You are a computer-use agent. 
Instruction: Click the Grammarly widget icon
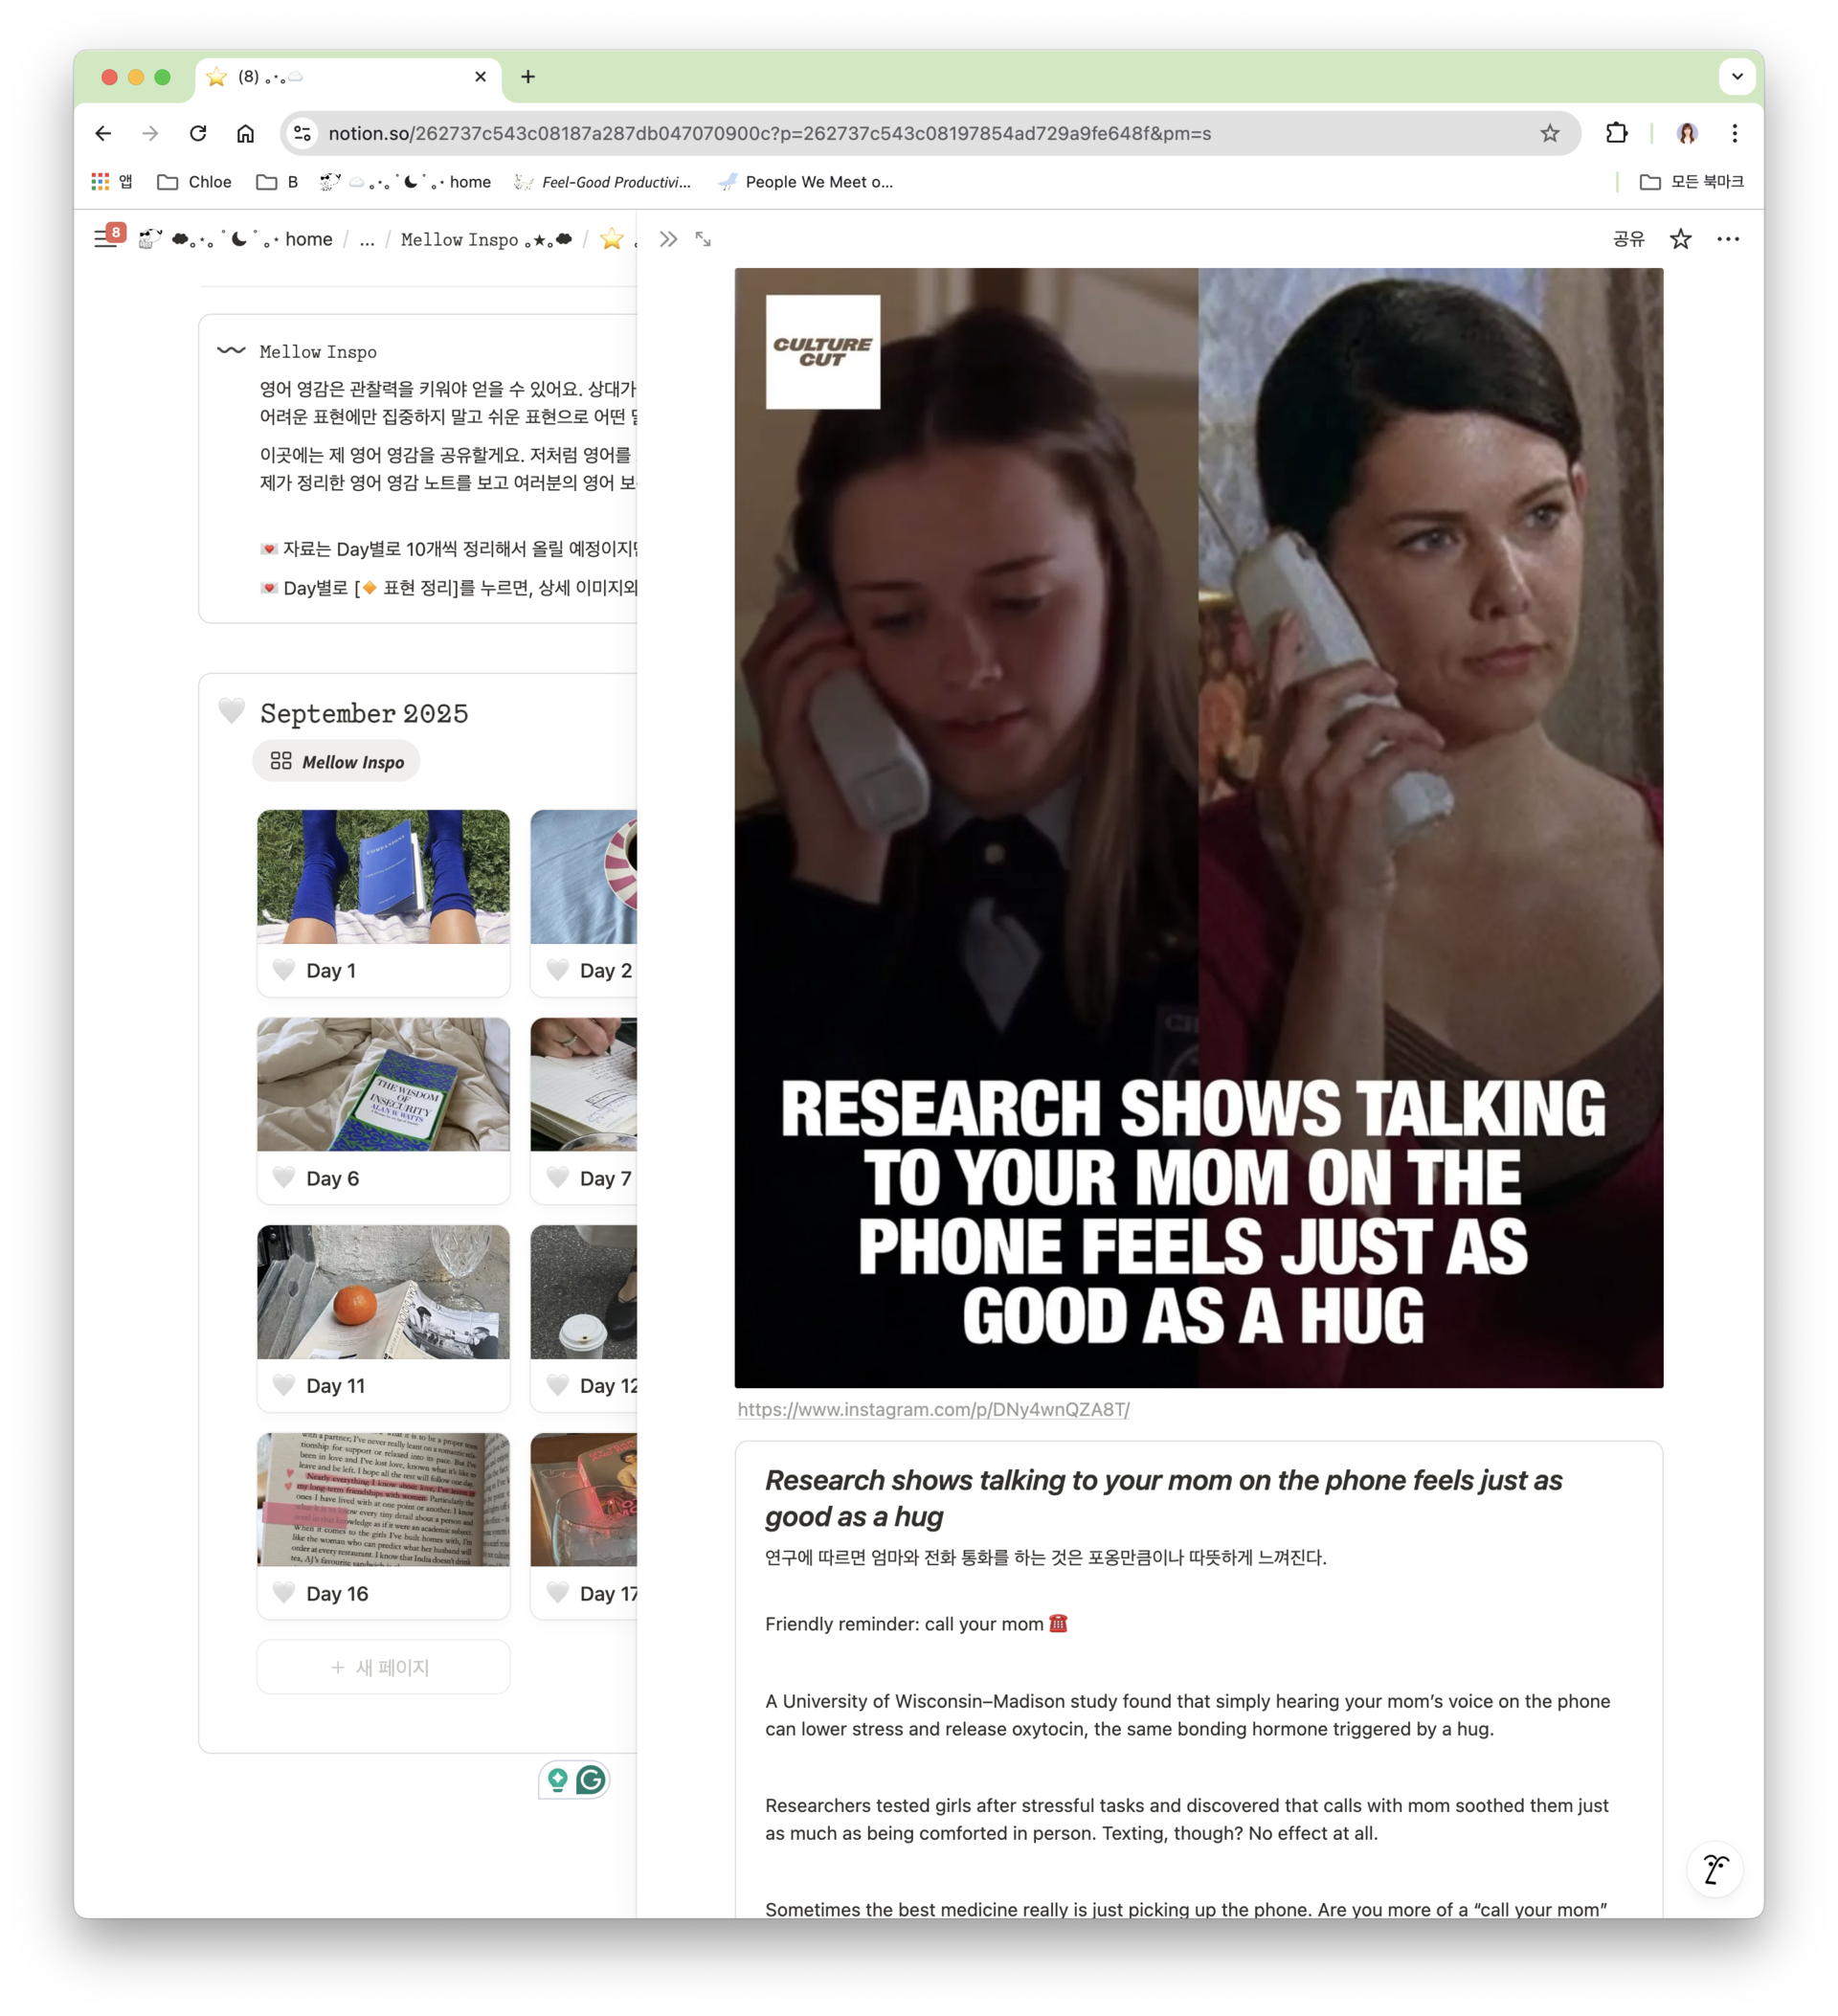click(591, 1780)
